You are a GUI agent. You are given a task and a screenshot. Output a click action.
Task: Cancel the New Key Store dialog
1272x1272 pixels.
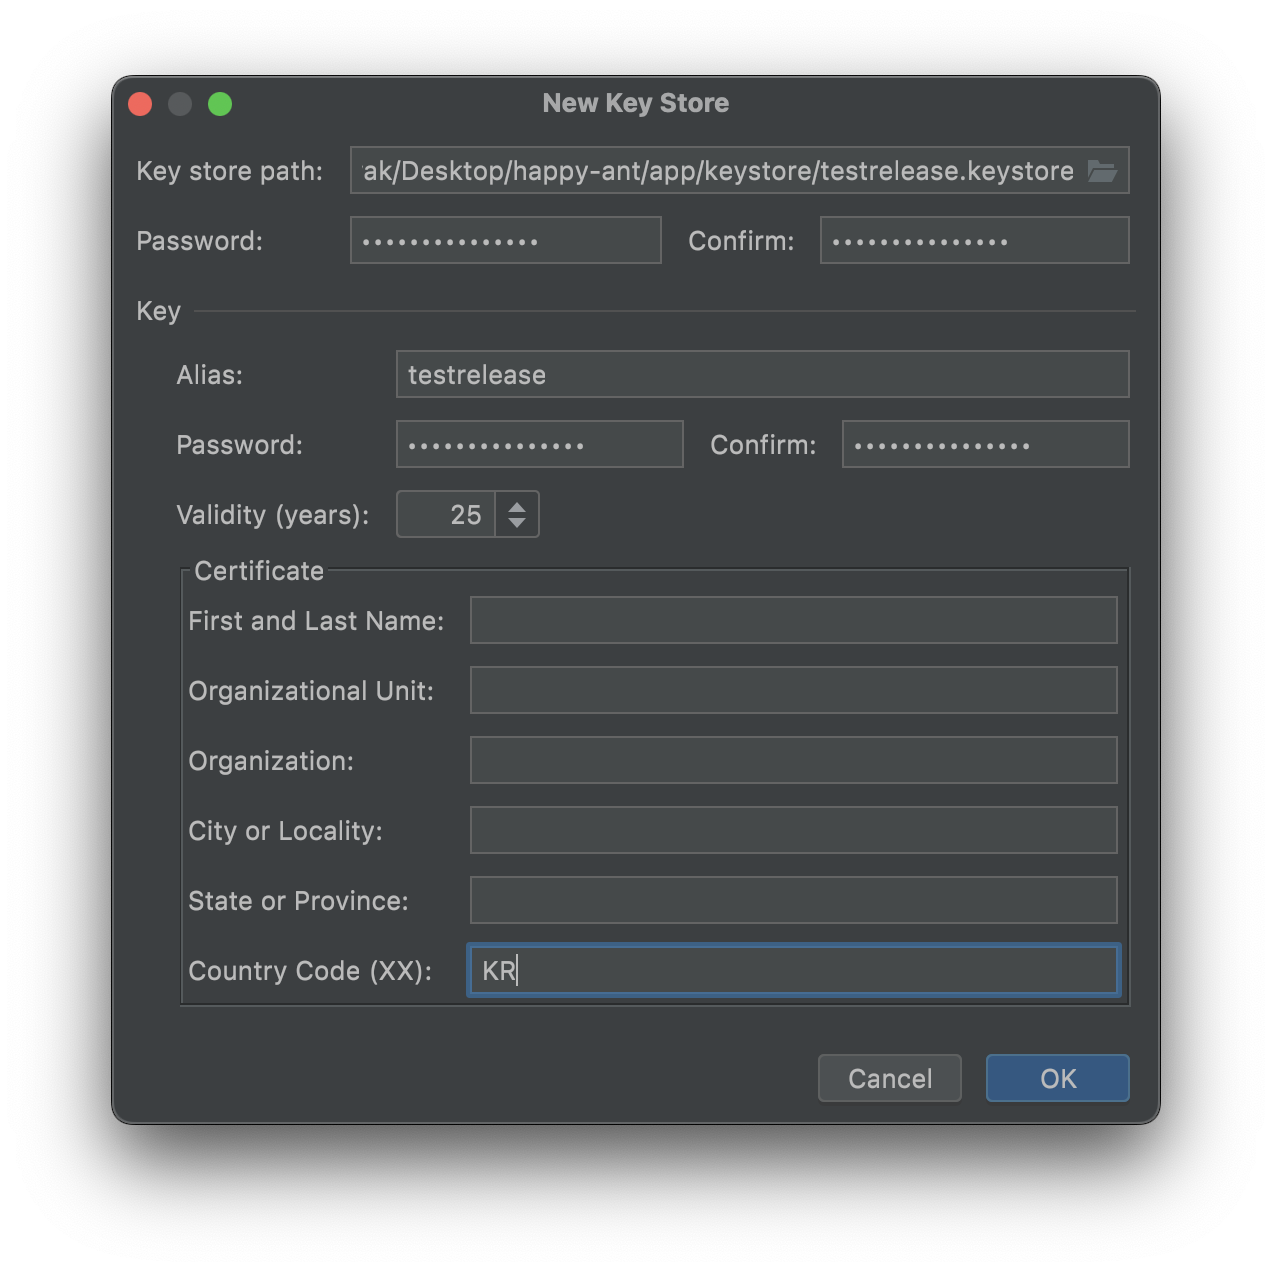pyautogui.click(x=890, y=1079)
